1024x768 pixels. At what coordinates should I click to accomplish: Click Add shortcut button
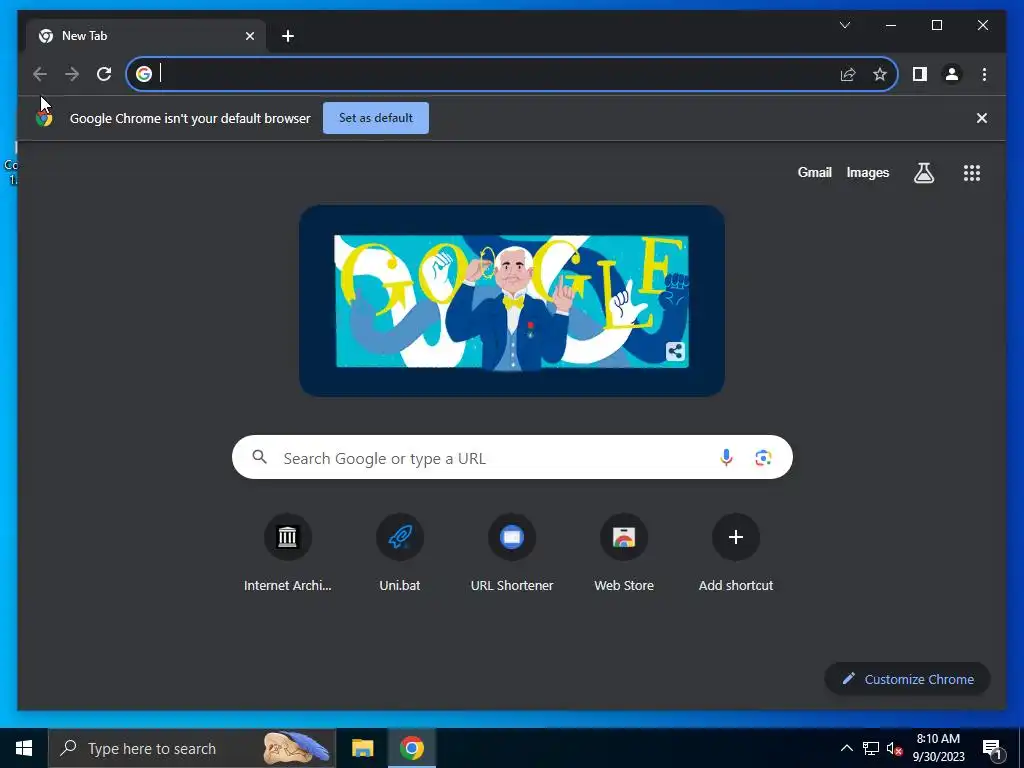click(736, 552)
